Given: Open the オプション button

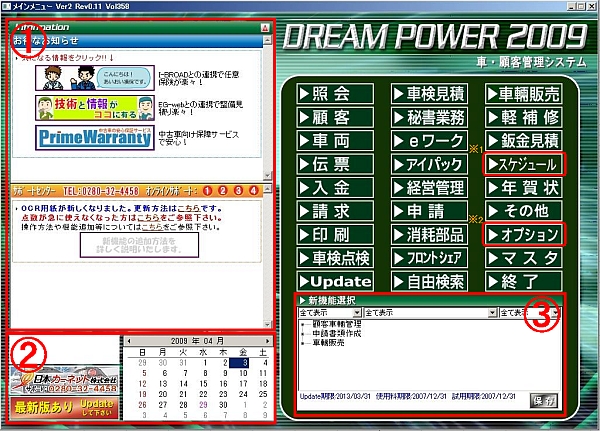Looking at the screenshot, I should (524, 235).
